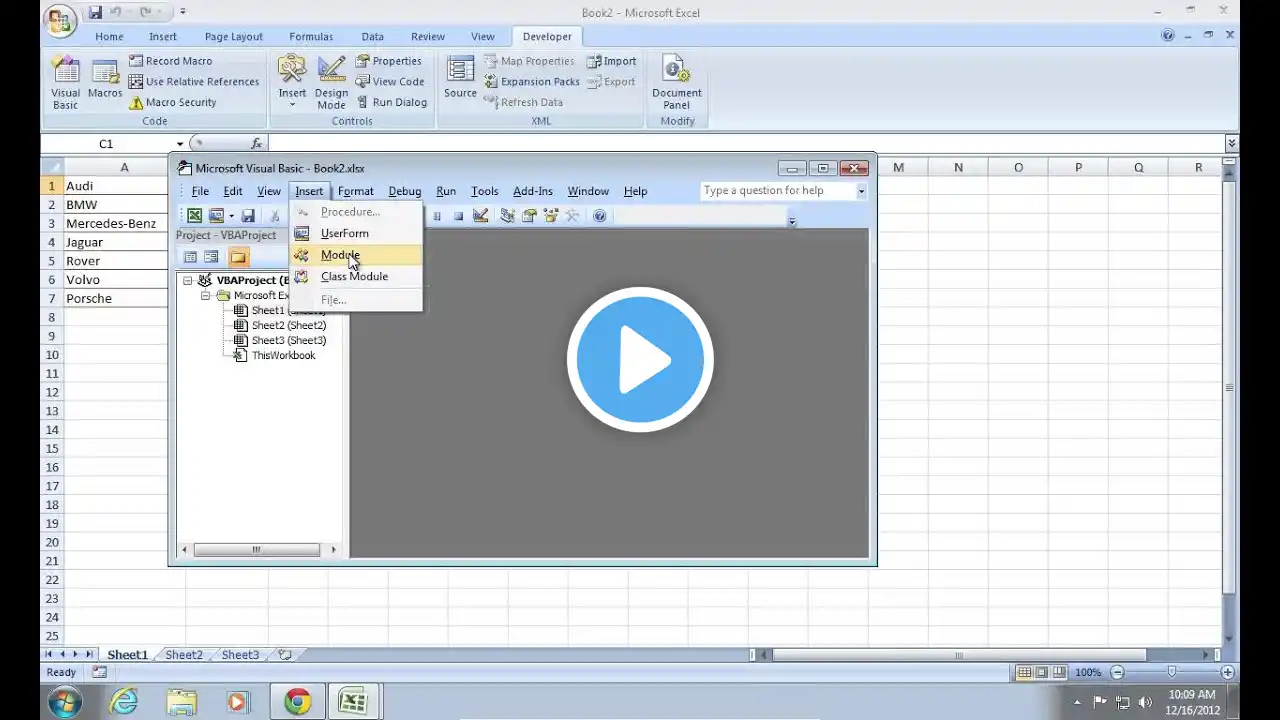Image resolution: width=1280 pixels, height=720 pixels.
Task: Choose Module from the Insert menu
Action: click(x=356, y=255)
